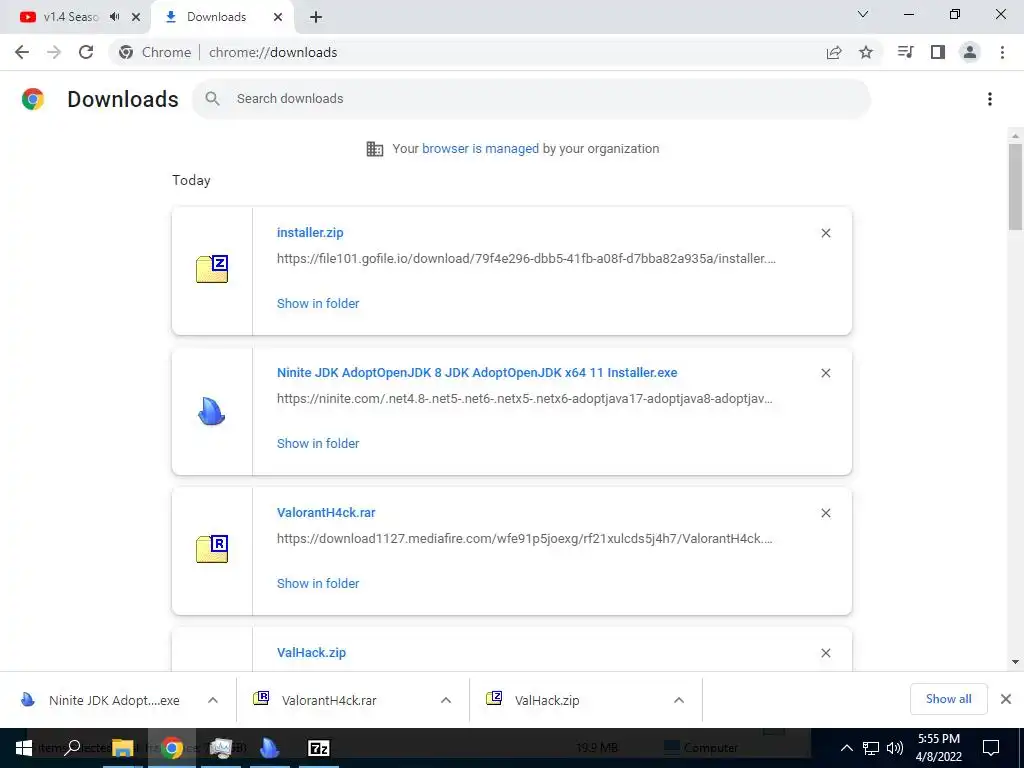Screen dimensions: 1024x768
Task: Show ValorantH4ck.rar in folder
Action: [318, 583]
